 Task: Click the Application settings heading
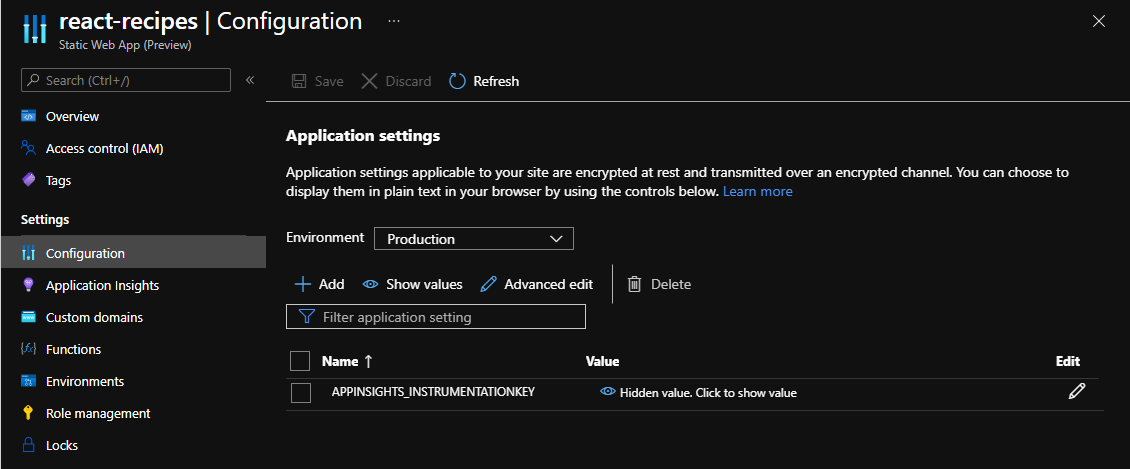coord(363,135)
